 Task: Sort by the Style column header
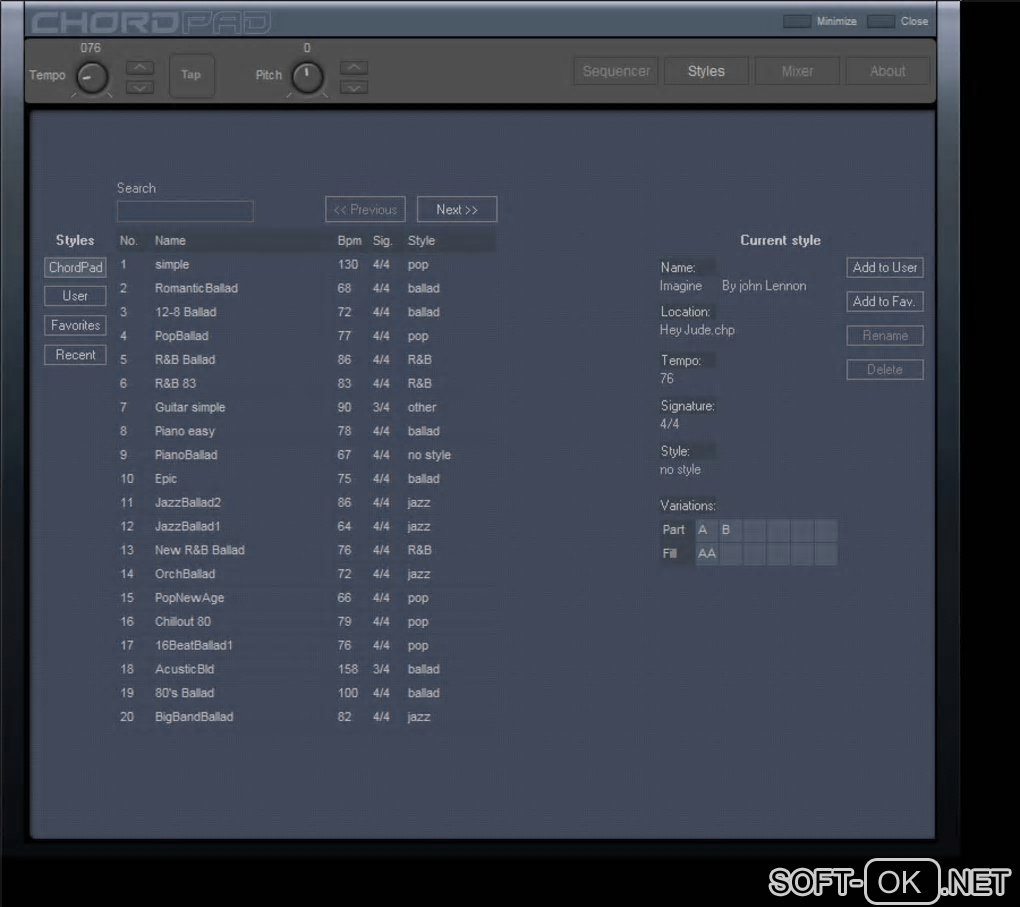click(x=422, y=241)
